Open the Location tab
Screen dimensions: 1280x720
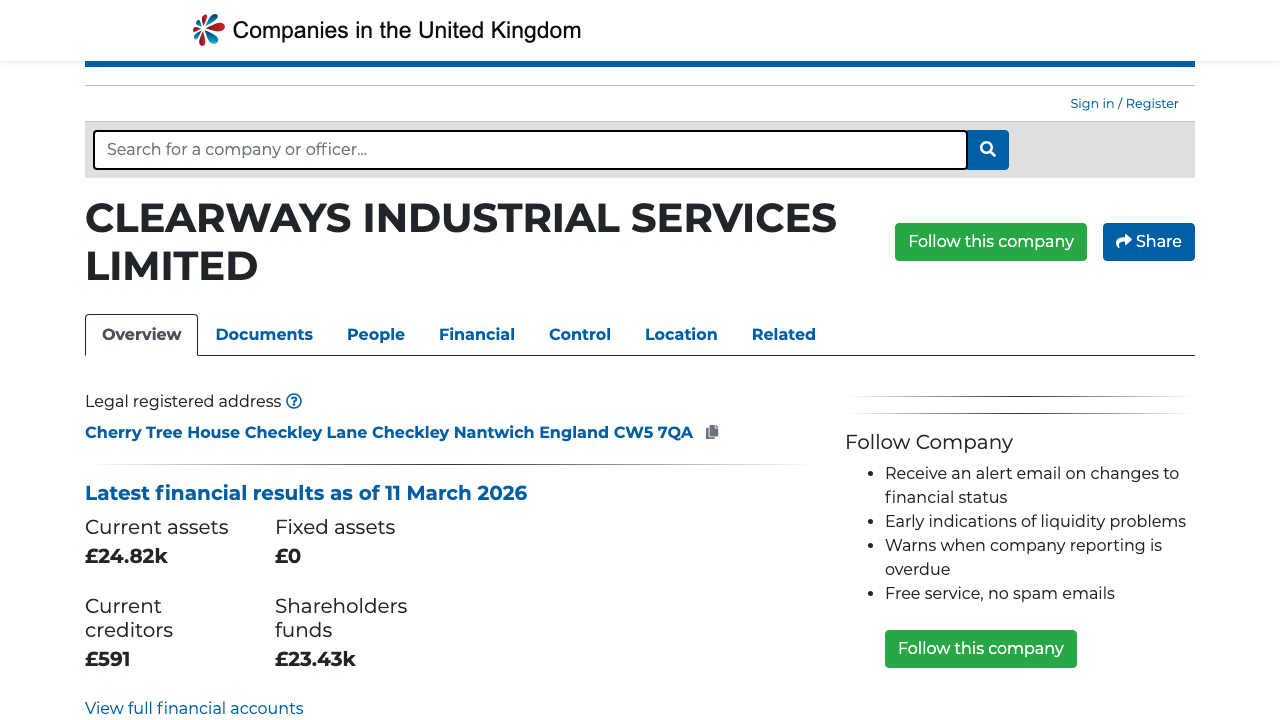pos(680,334)
